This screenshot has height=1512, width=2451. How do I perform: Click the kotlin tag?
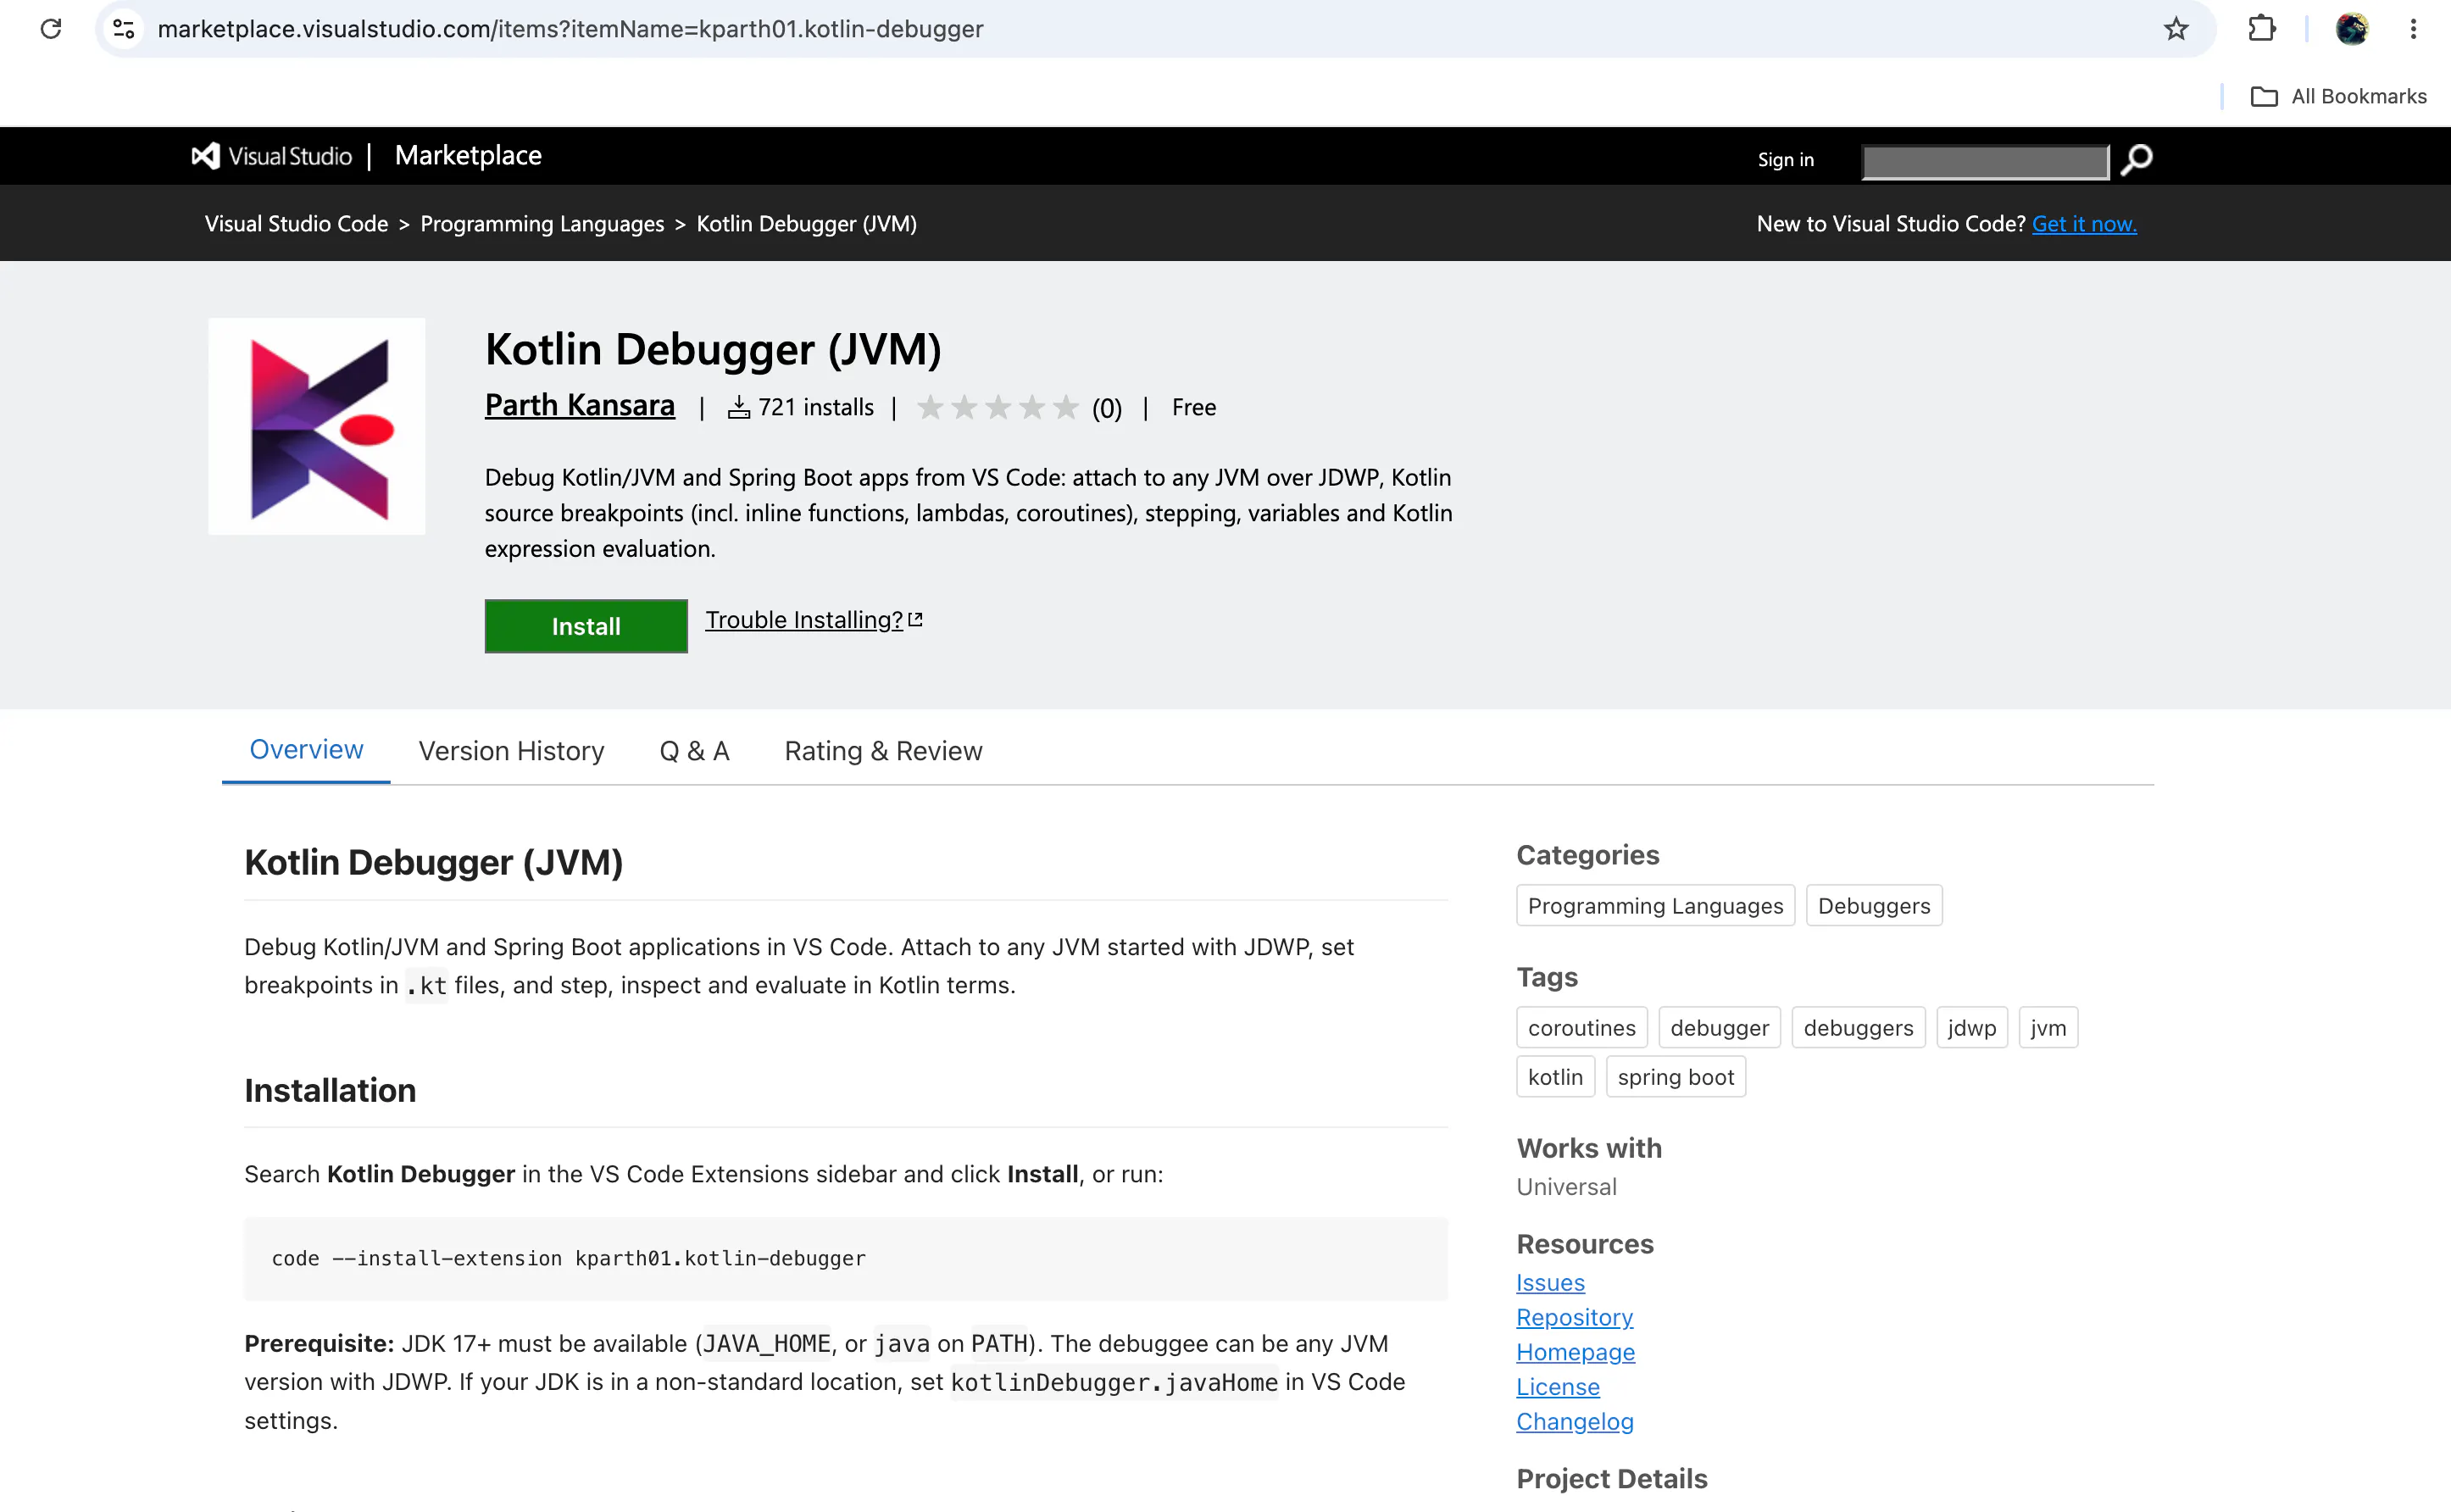coord(1555,1077)
